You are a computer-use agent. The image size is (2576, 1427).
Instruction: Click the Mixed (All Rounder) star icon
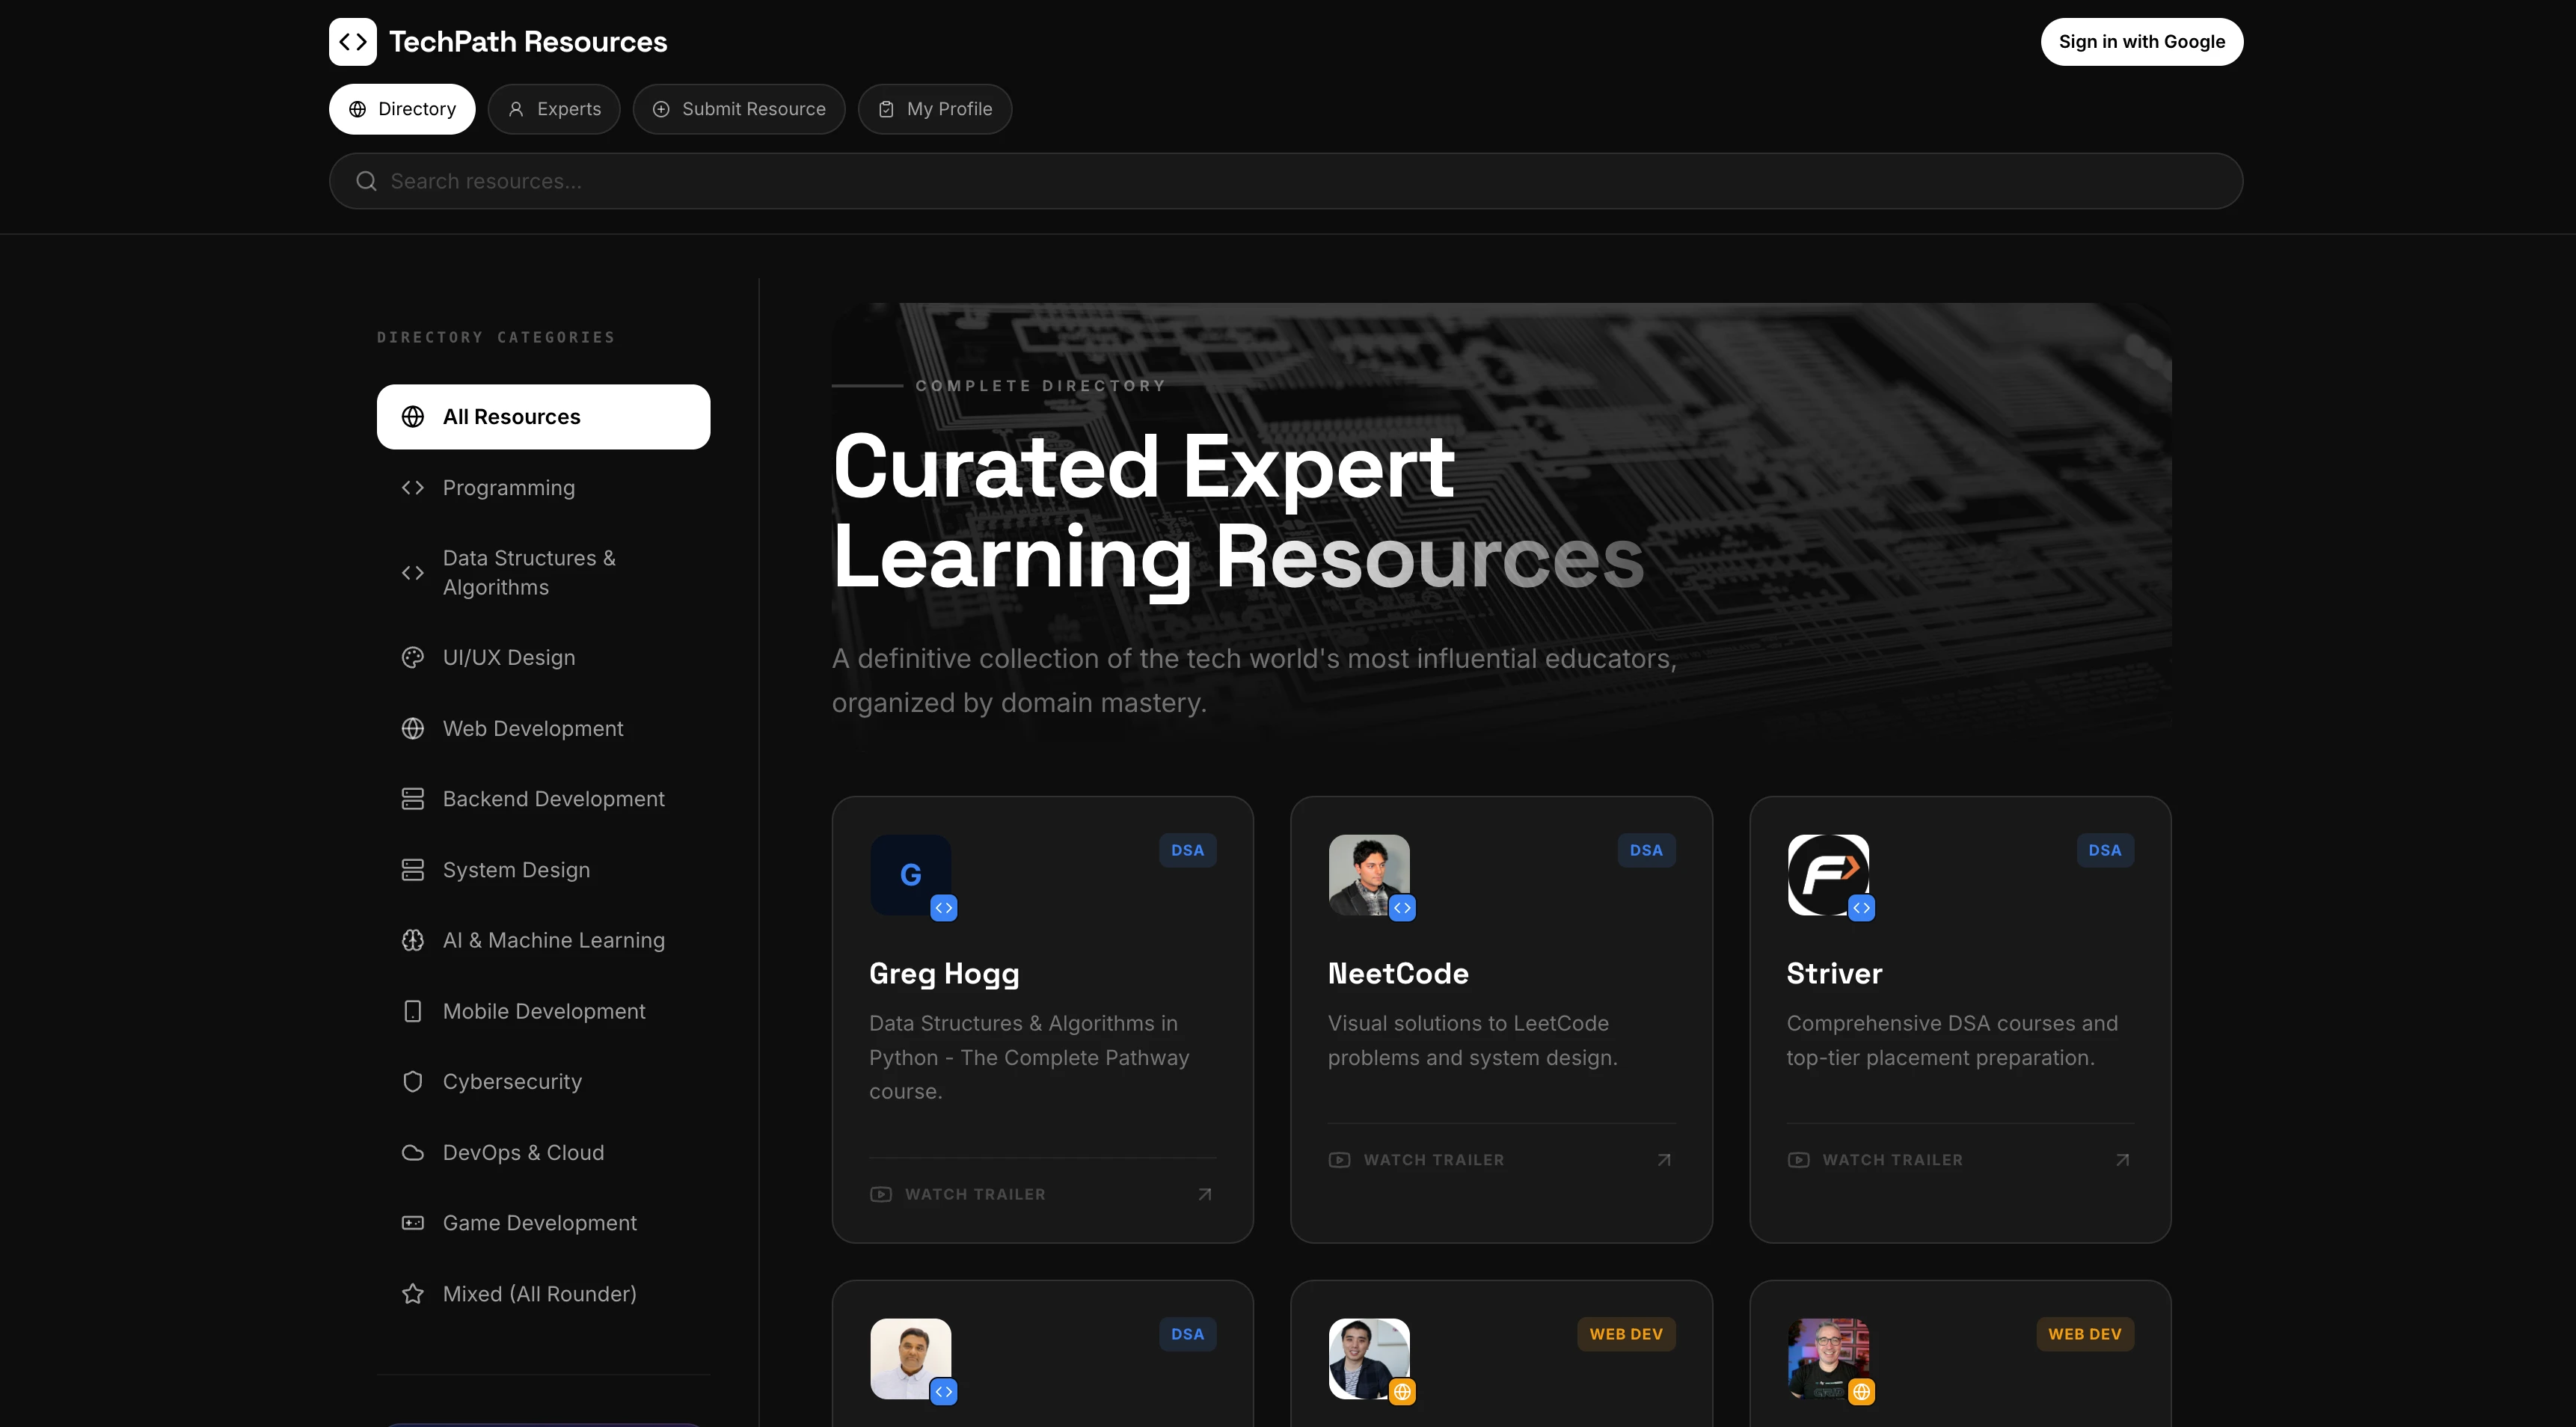pos(412,1294)
